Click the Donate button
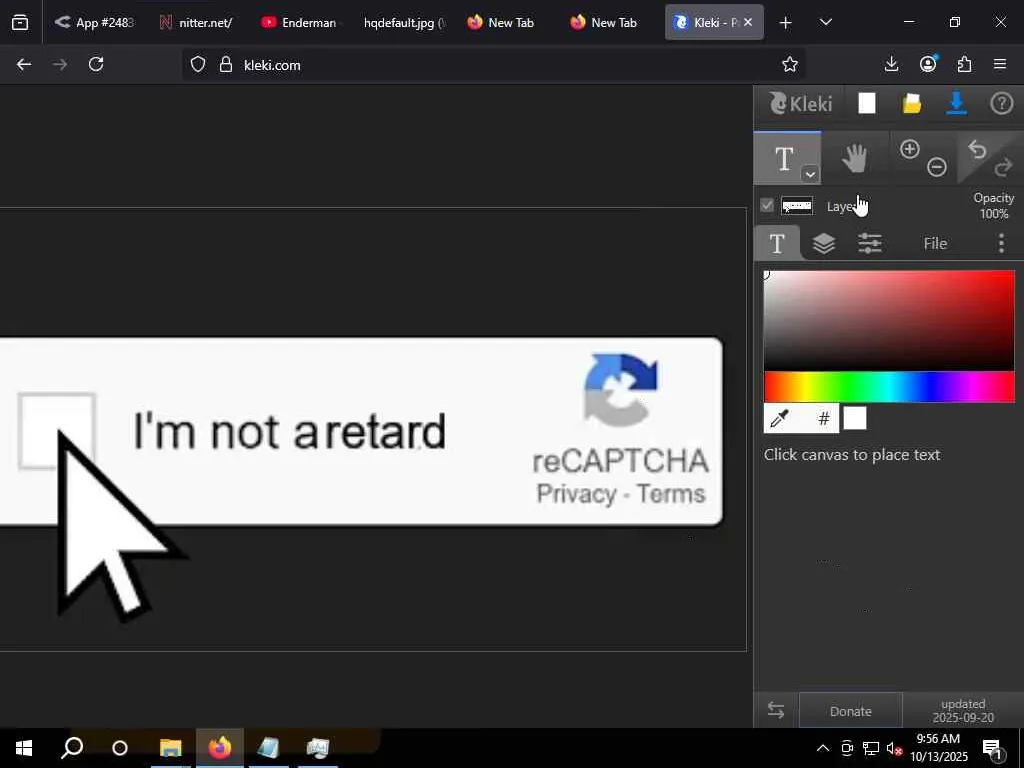1024x768 pixels. coord(850,711)
